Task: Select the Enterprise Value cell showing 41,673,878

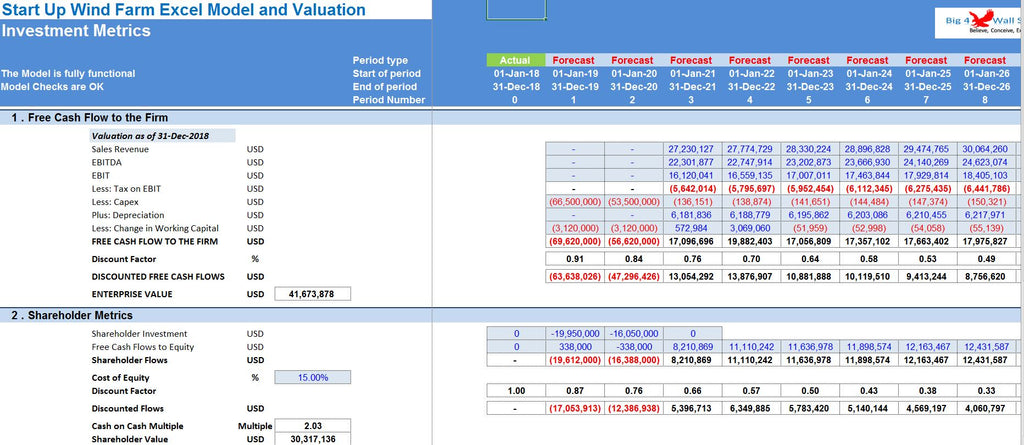Action: point(310,294)
